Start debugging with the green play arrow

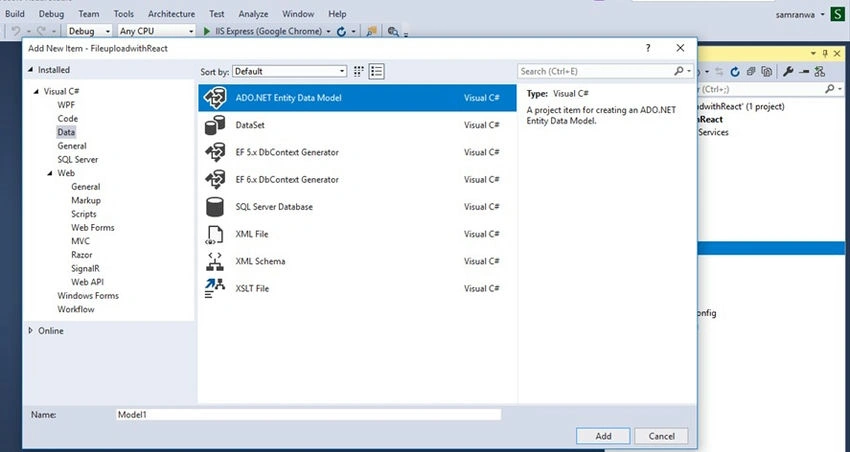(x=207, y=31)
